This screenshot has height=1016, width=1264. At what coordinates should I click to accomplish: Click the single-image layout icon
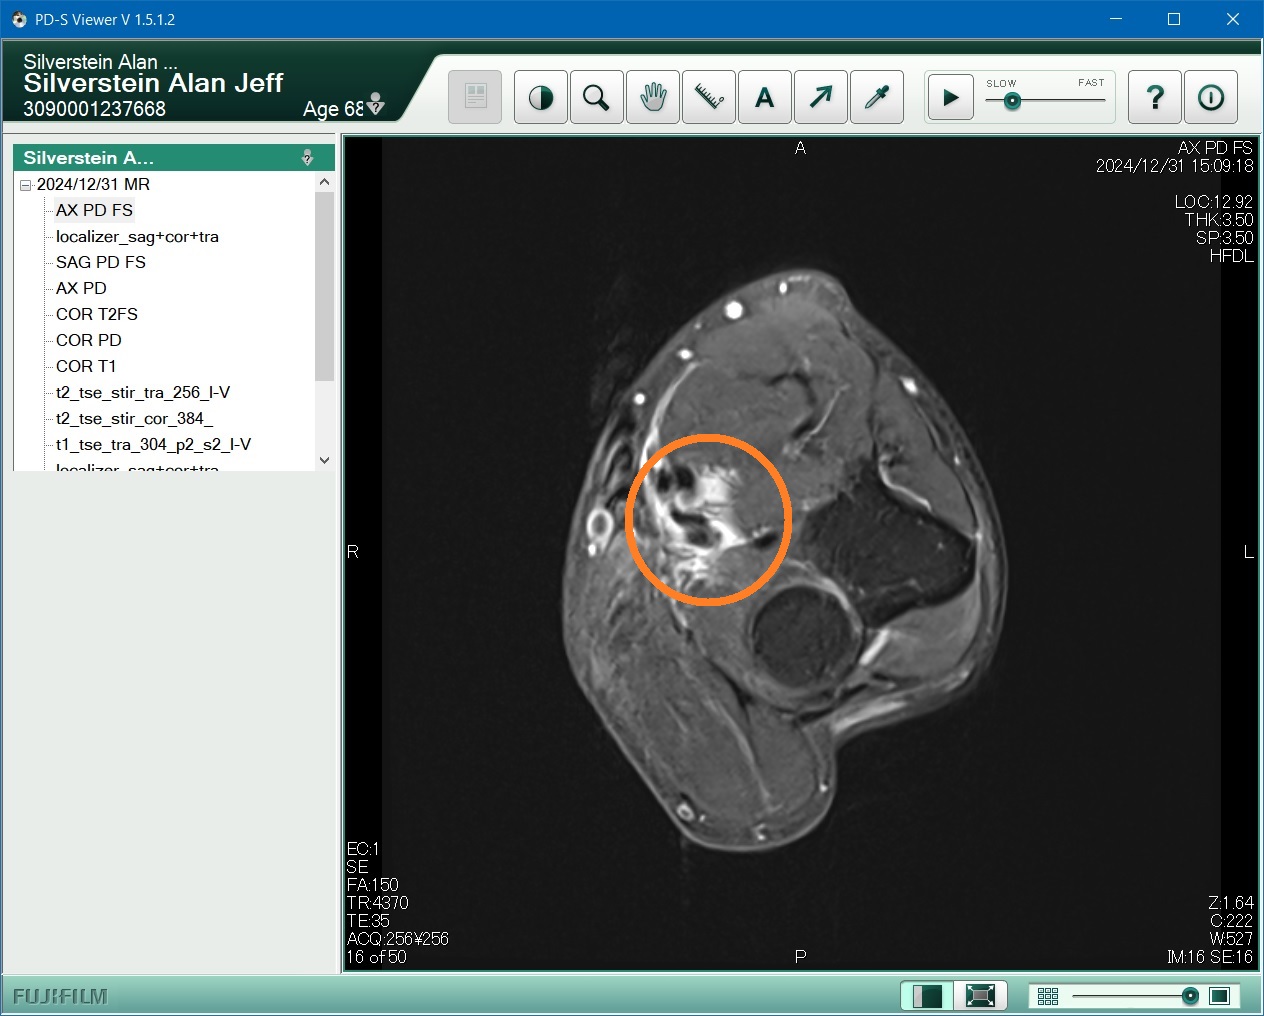point(1219,996)
